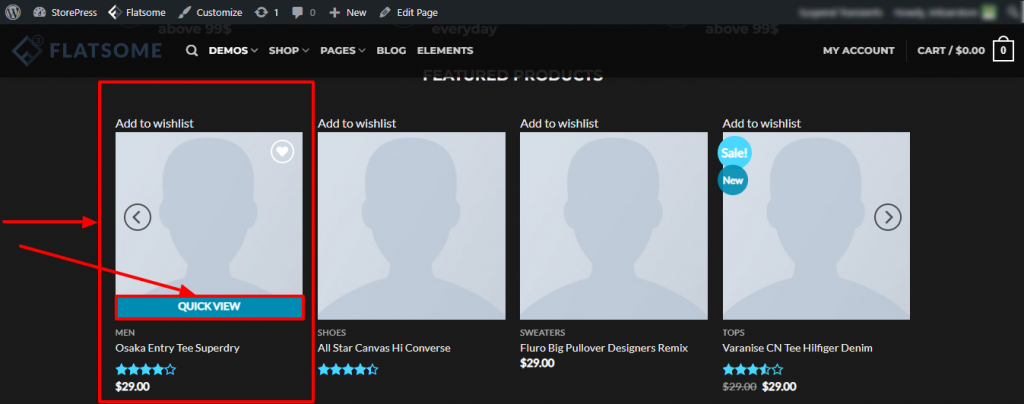Open the cart bag icon
This screenshot has width=1024, height=404.
[1003, 50]
